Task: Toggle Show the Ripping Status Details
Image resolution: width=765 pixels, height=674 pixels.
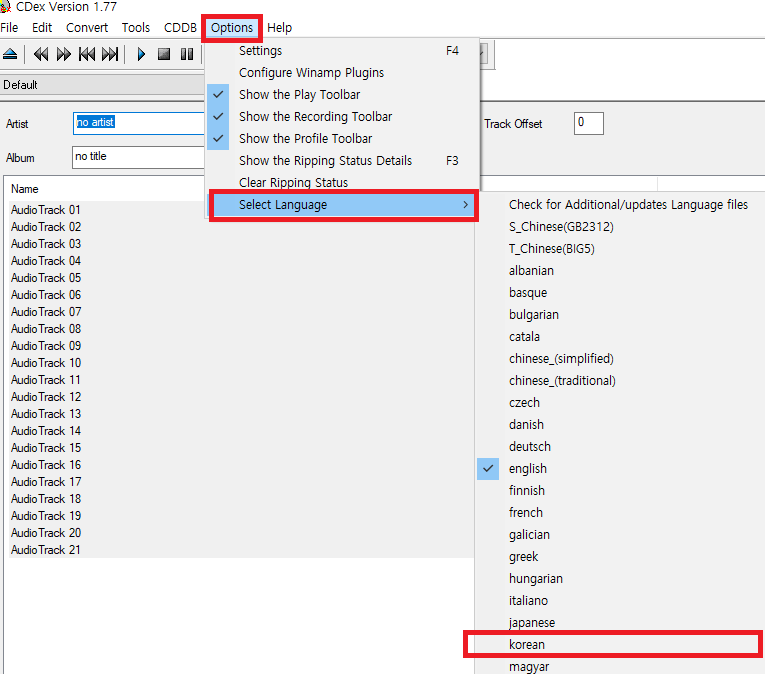Action: (x=342, y=161)
